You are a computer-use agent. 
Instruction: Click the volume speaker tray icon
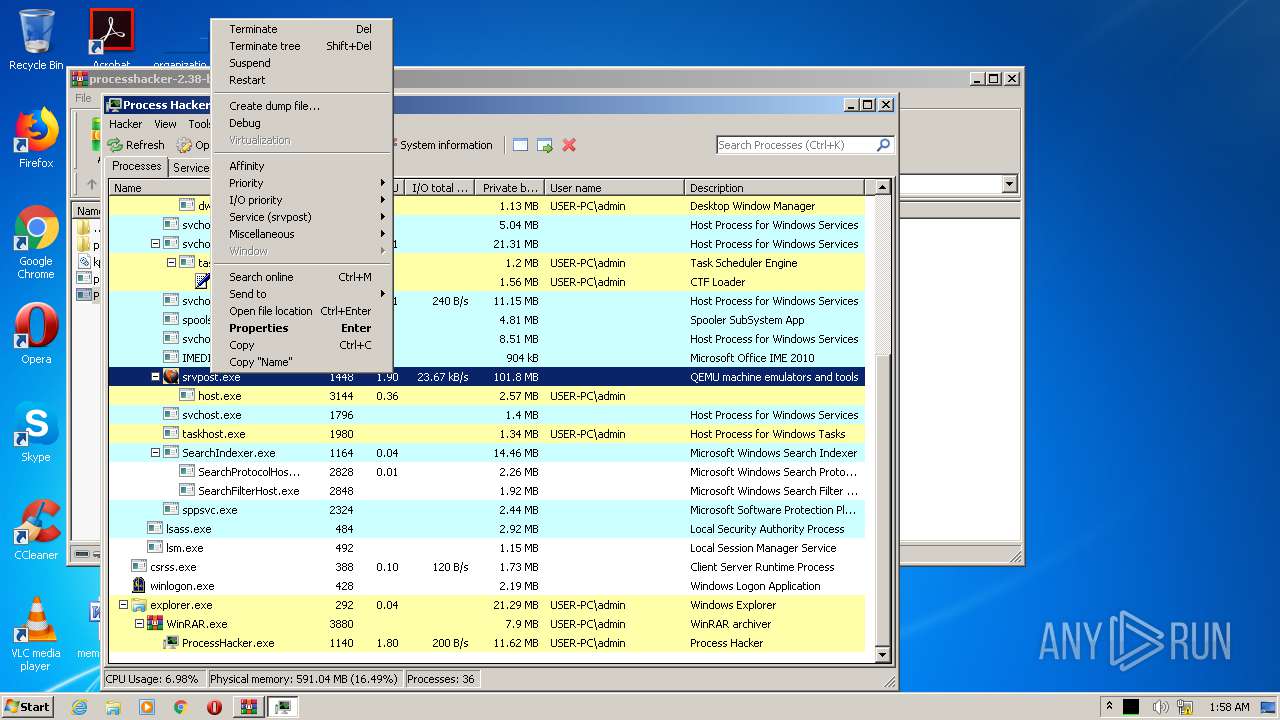click(x=1161, y=707)
